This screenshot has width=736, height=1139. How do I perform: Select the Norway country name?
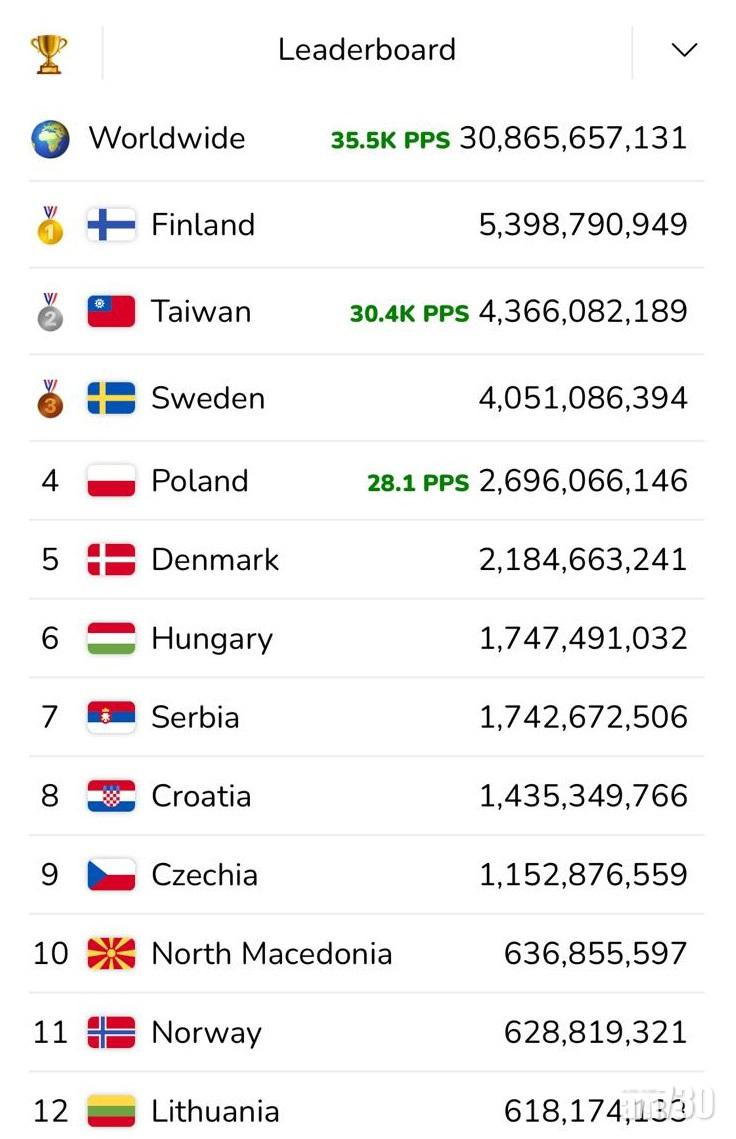click(206, 1033)
